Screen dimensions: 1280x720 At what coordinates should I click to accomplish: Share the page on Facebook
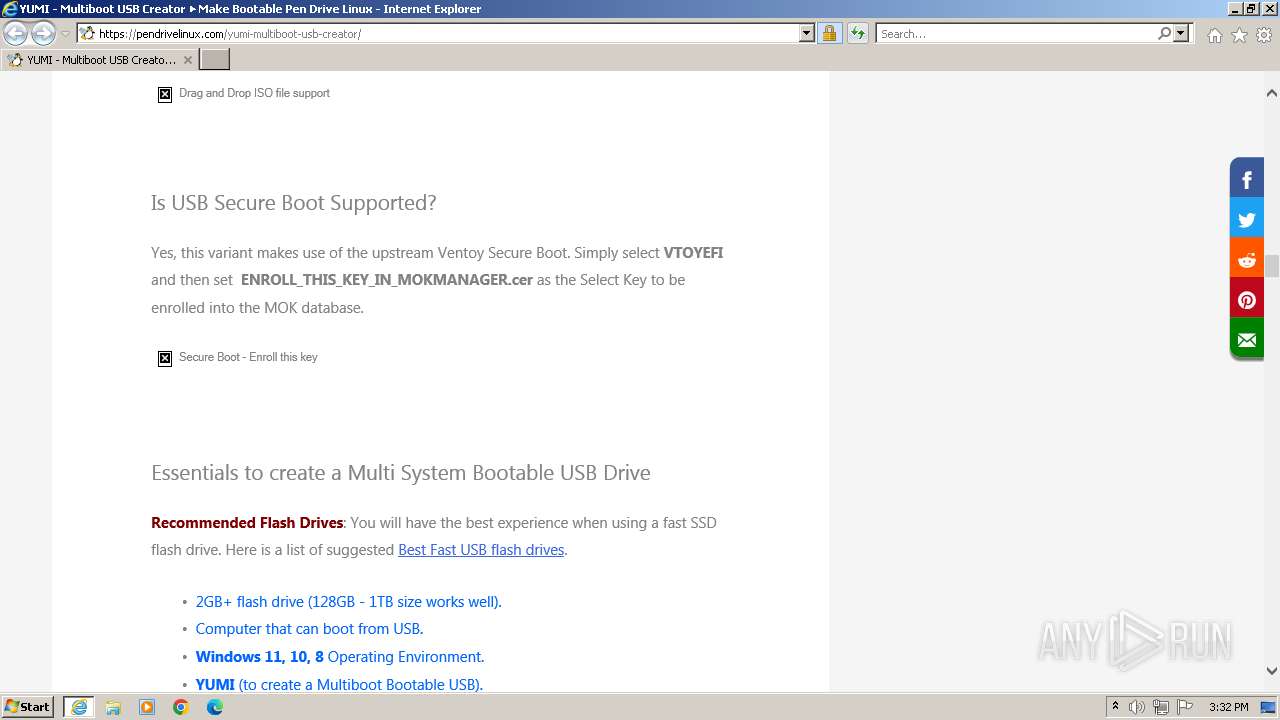click(x=1247, y=180)
